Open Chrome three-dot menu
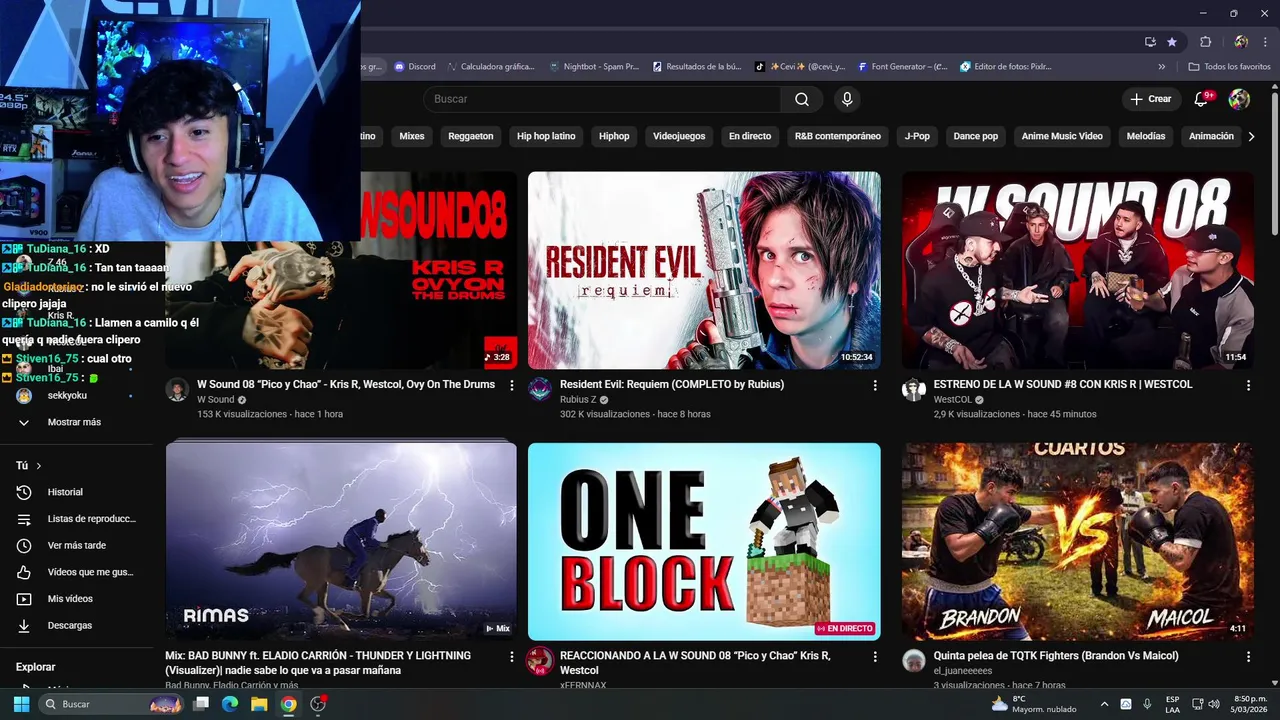The height and width of the screenshot is (720, 1280). (1266, 42)
